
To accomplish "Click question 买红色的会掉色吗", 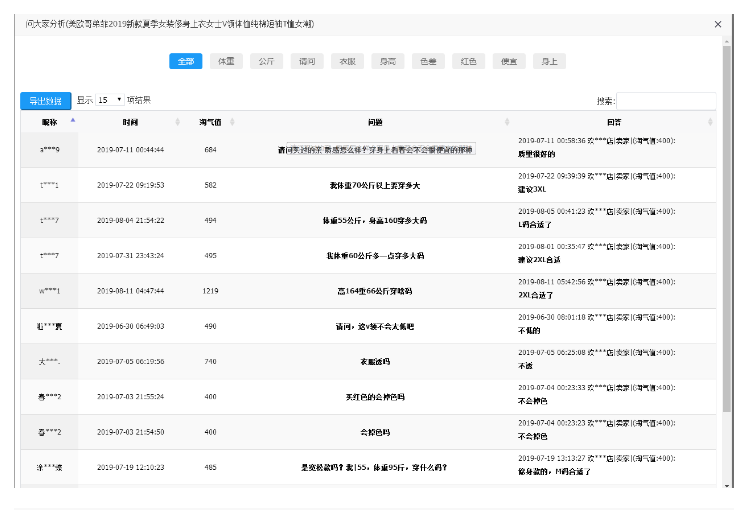I will [375, 397].
